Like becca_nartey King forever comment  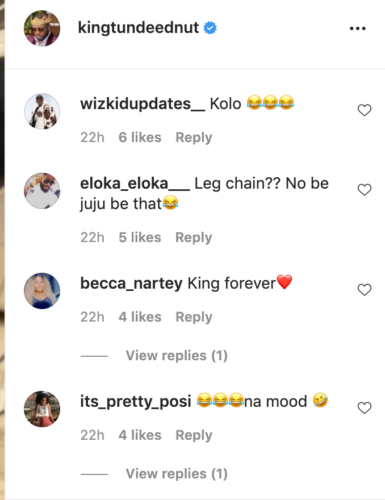[364, 290]
